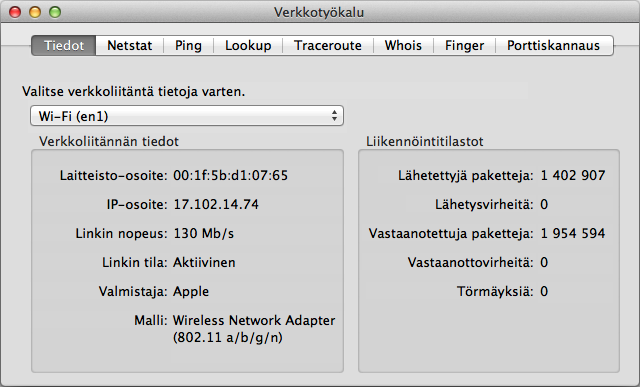
Task: Click the link status value Aktiivinen
Action: point(204,262)
